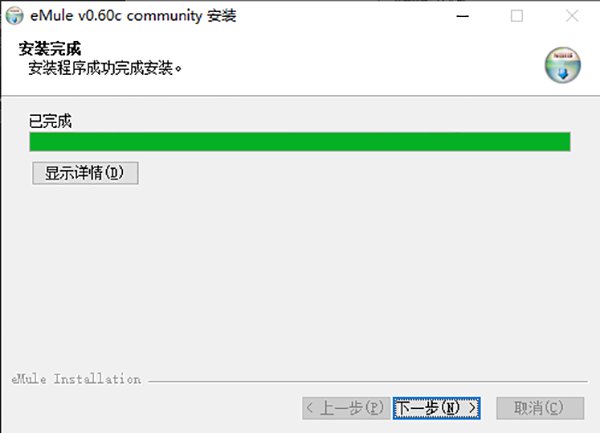The width and height of the screenshot is (600, 433).
Task: Click the 安装完成 header title
Action: point(50,49)
